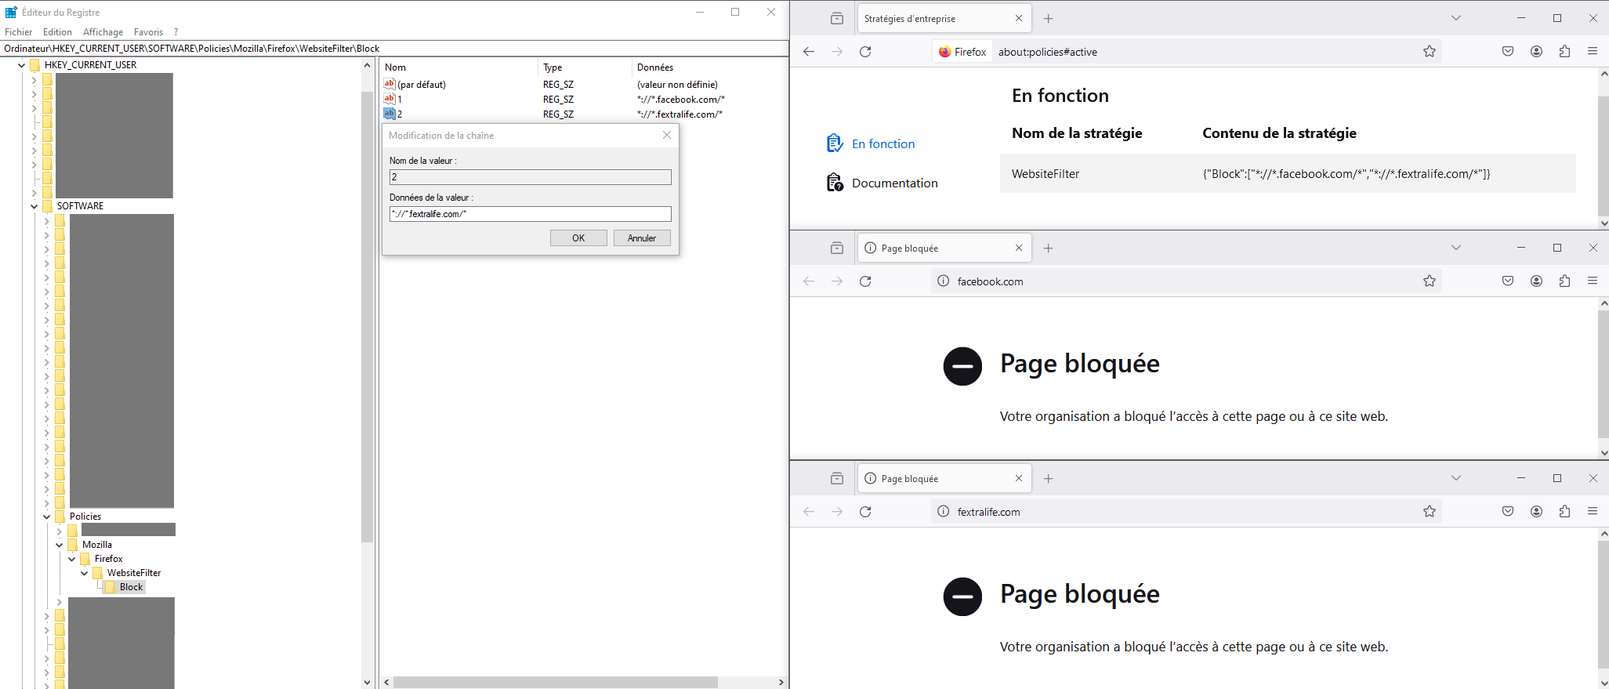Collapse the Policies registry key
1609x689 pixels.
click(47, 517)
